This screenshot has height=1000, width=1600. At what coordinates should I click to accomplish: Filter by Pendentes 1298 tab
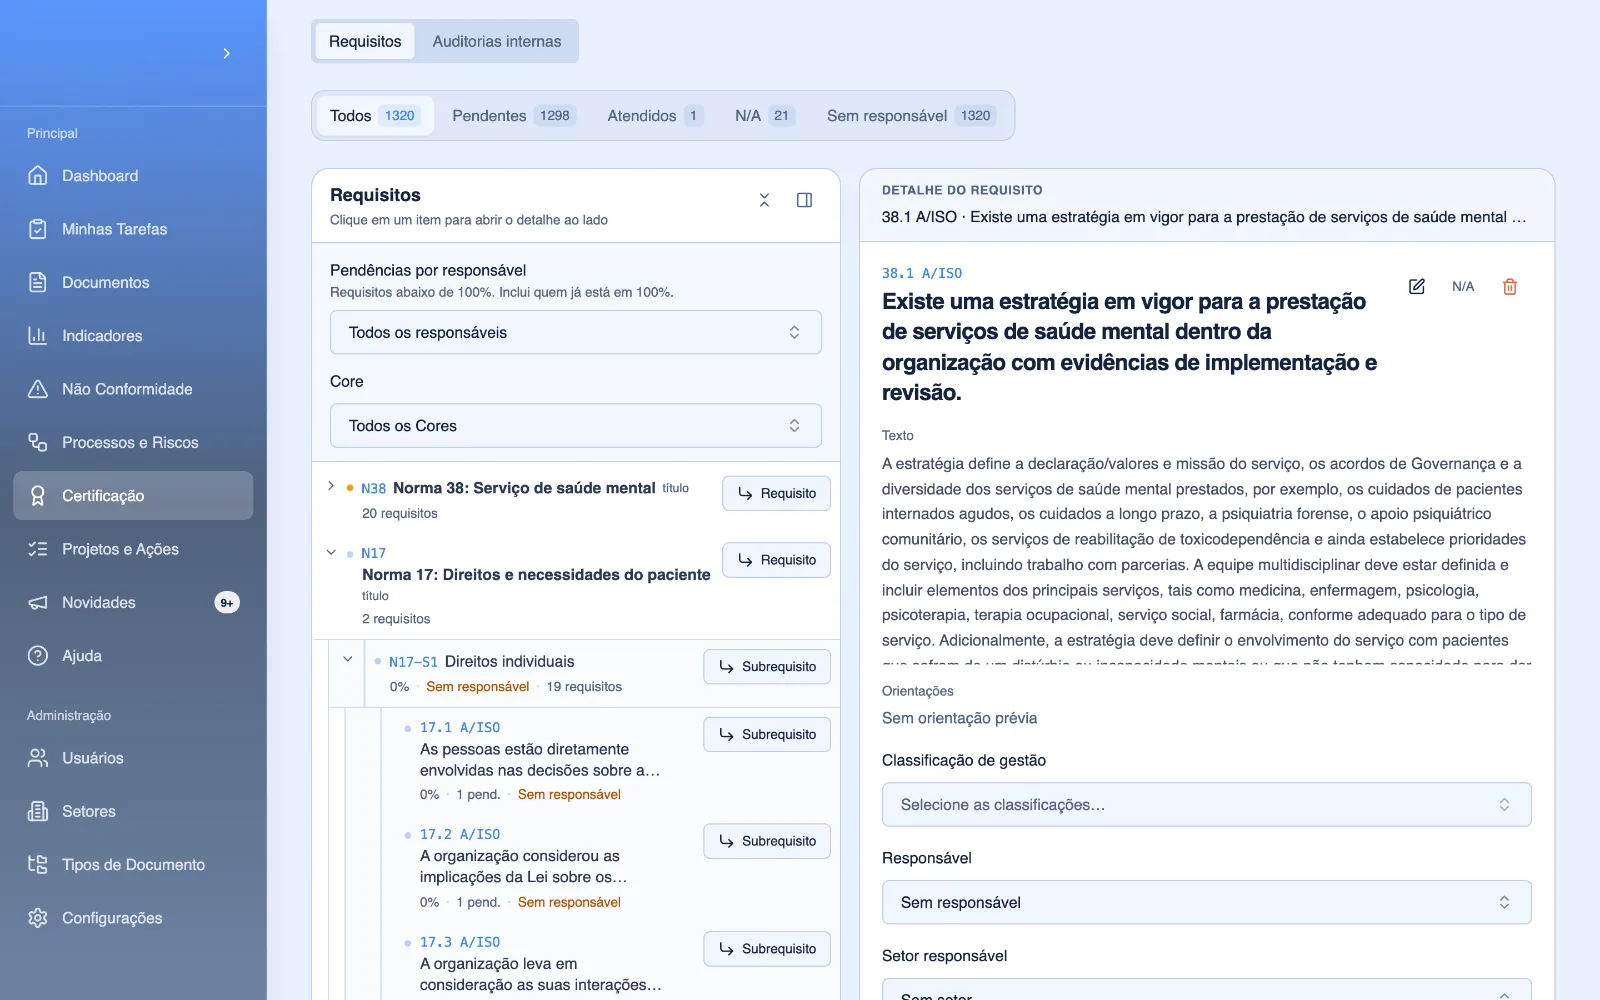(514, 116)
